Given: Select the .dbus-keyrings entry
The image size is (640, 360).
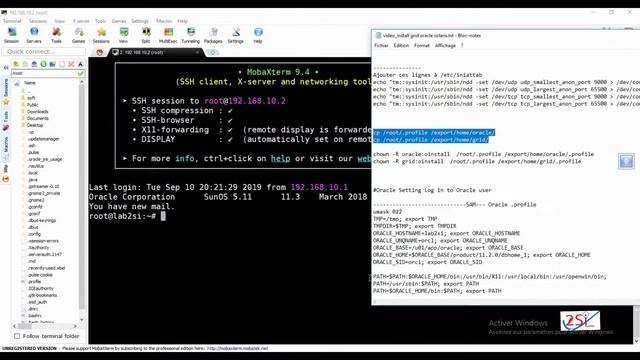Looking at the screenshot, I should [x=42, y=220].
